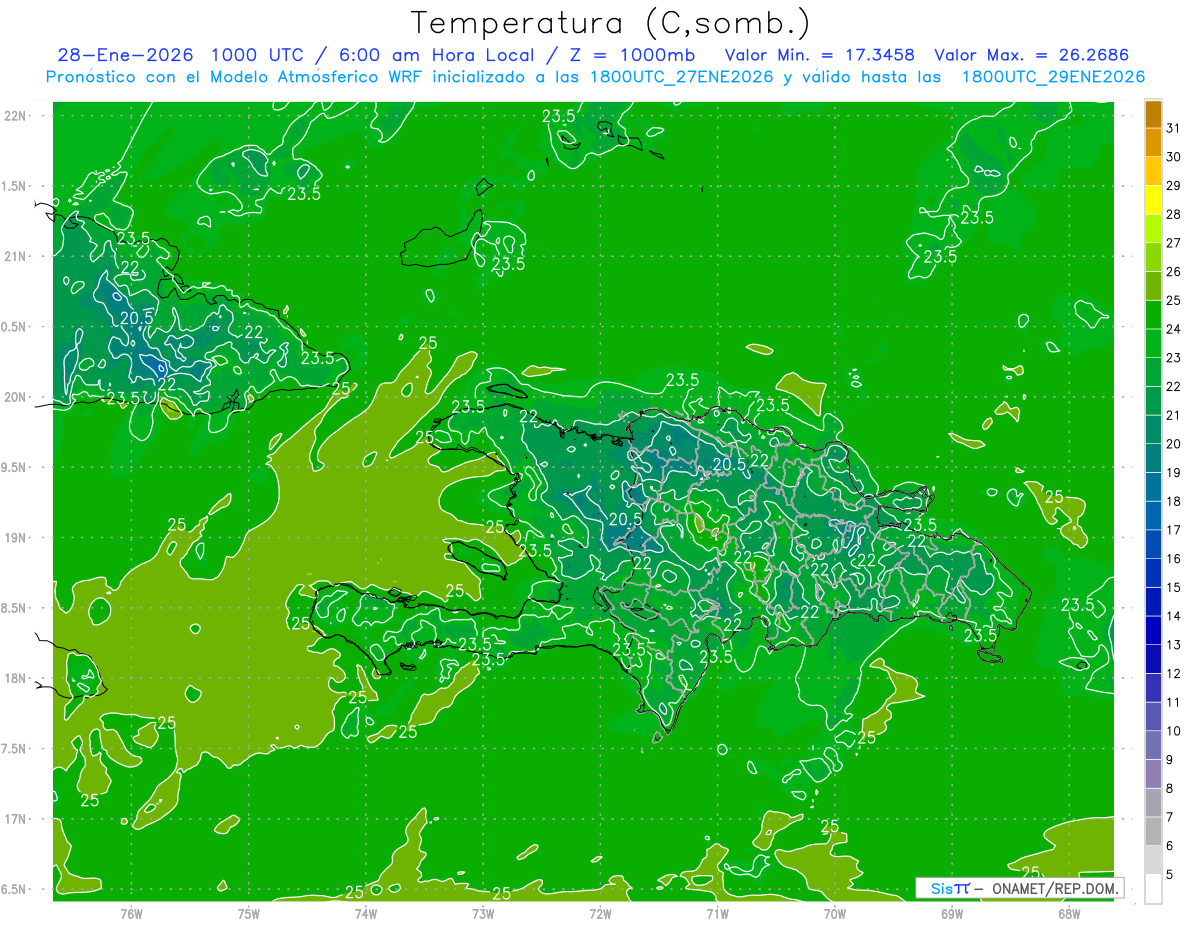Click the colorbar label '20'

coord(1174,444)
